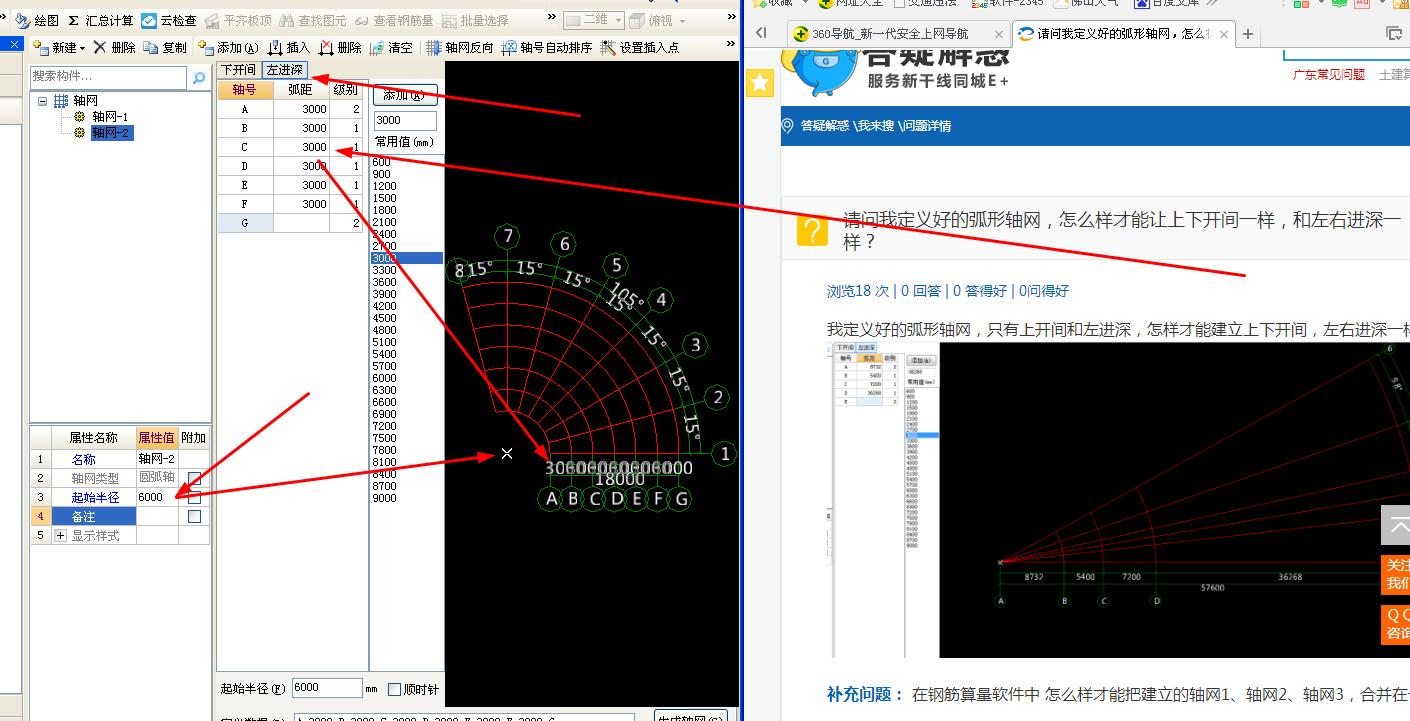The height and width of the screenshot is (721, 1410).
Task: Select the 轴网-1 tree item
Action: click(x=110, y=117)
